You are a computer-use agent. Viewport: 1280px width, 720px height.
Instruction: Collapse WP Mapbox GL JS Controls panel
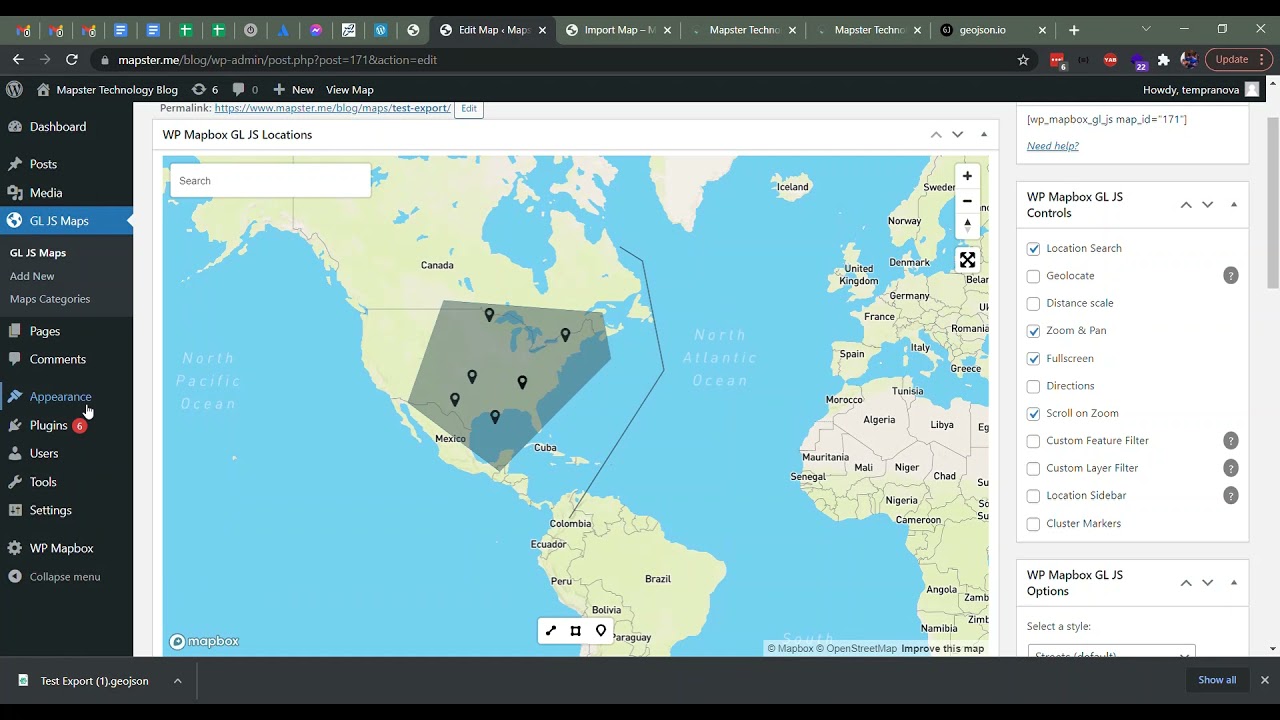point(1234,204)
